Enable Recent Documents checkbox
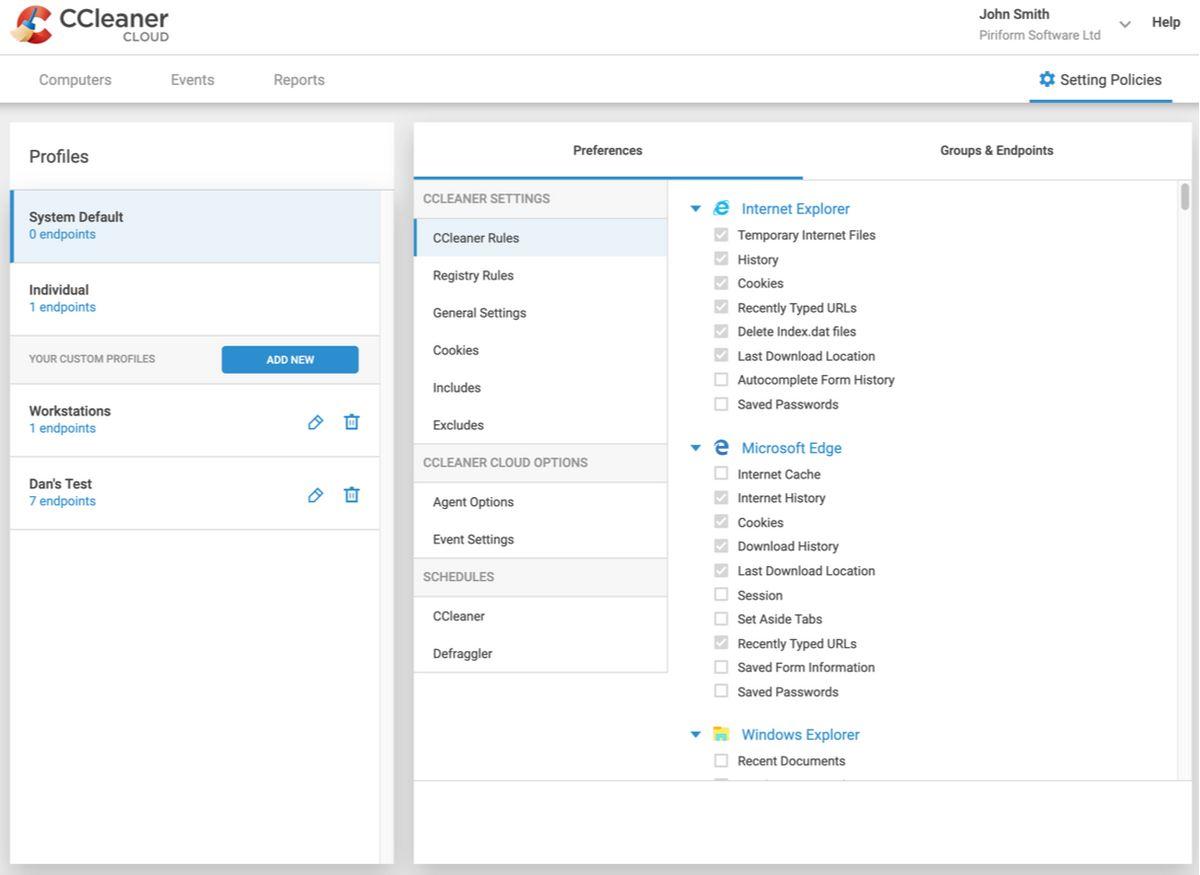The image size is (1200, 875). 721,761
